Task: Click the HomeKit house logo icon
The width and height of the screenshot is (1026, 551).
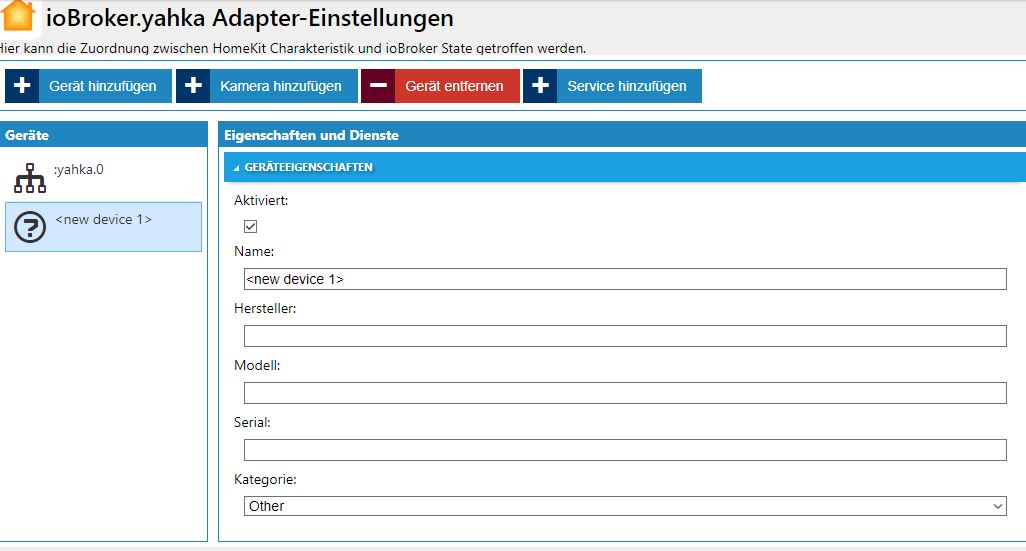Action: tap(18, 15)
